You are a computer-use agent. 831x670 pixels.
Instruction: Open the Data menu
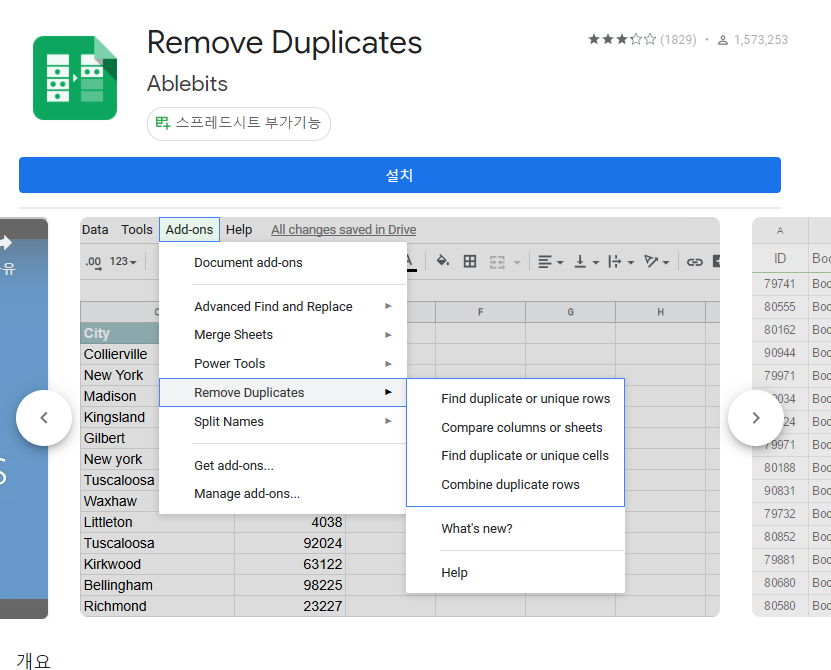[95, 230]
